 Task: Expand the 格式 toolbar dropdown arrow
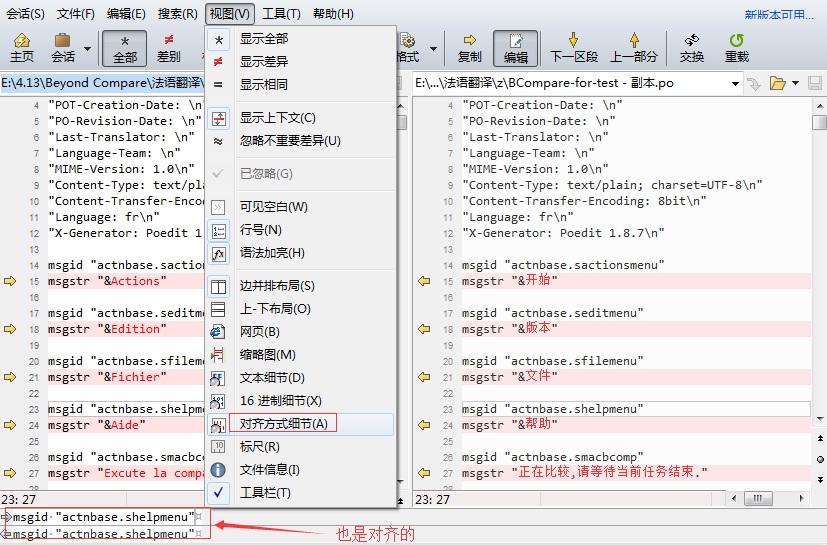[x=434, y=49]
